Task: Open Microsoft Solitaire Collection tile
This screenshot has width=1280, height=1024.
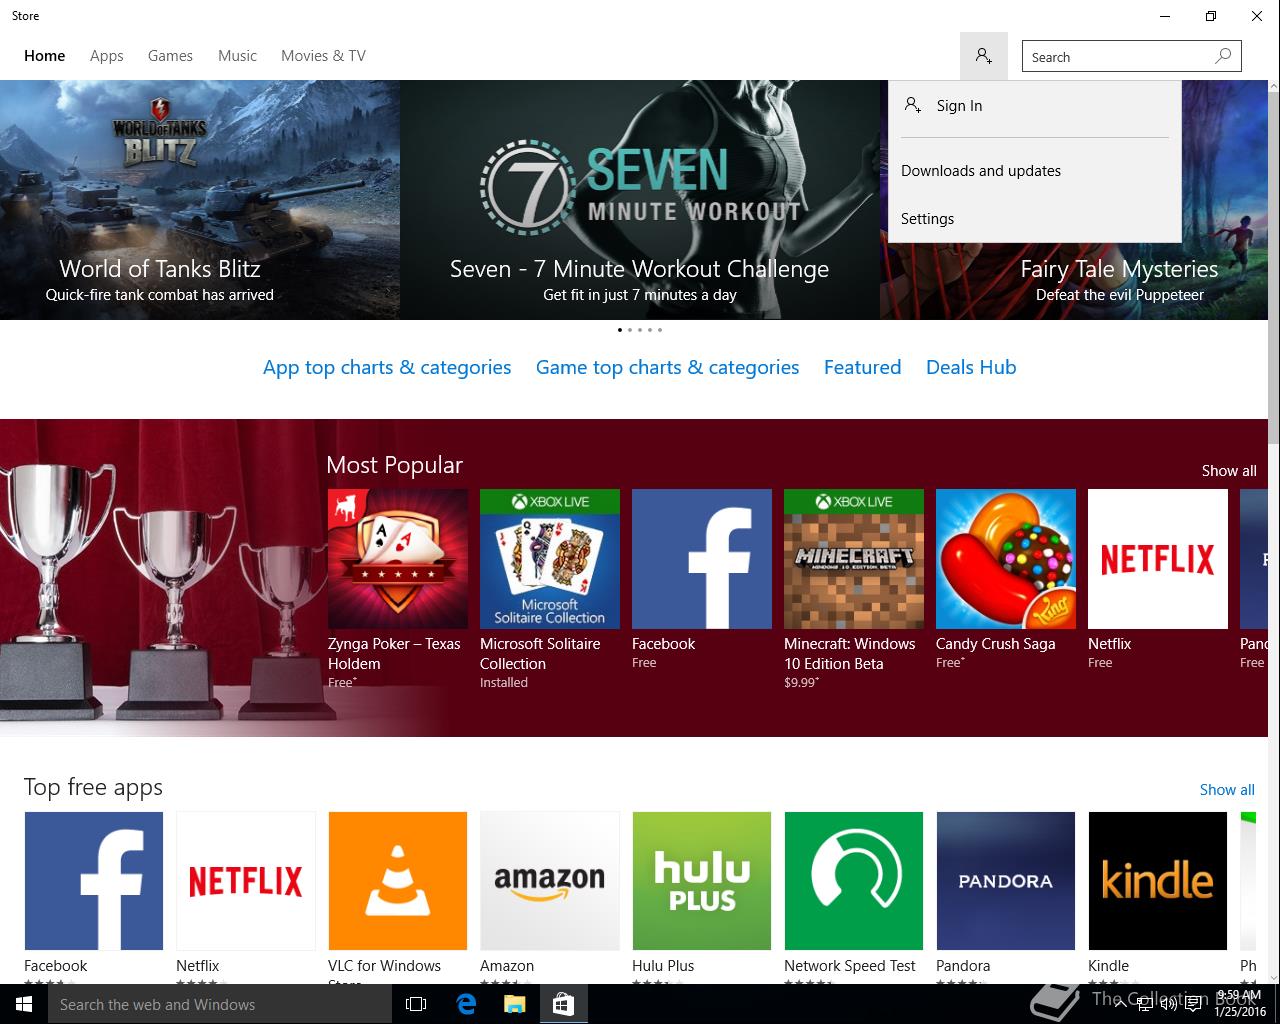Action: click(550, 559)
